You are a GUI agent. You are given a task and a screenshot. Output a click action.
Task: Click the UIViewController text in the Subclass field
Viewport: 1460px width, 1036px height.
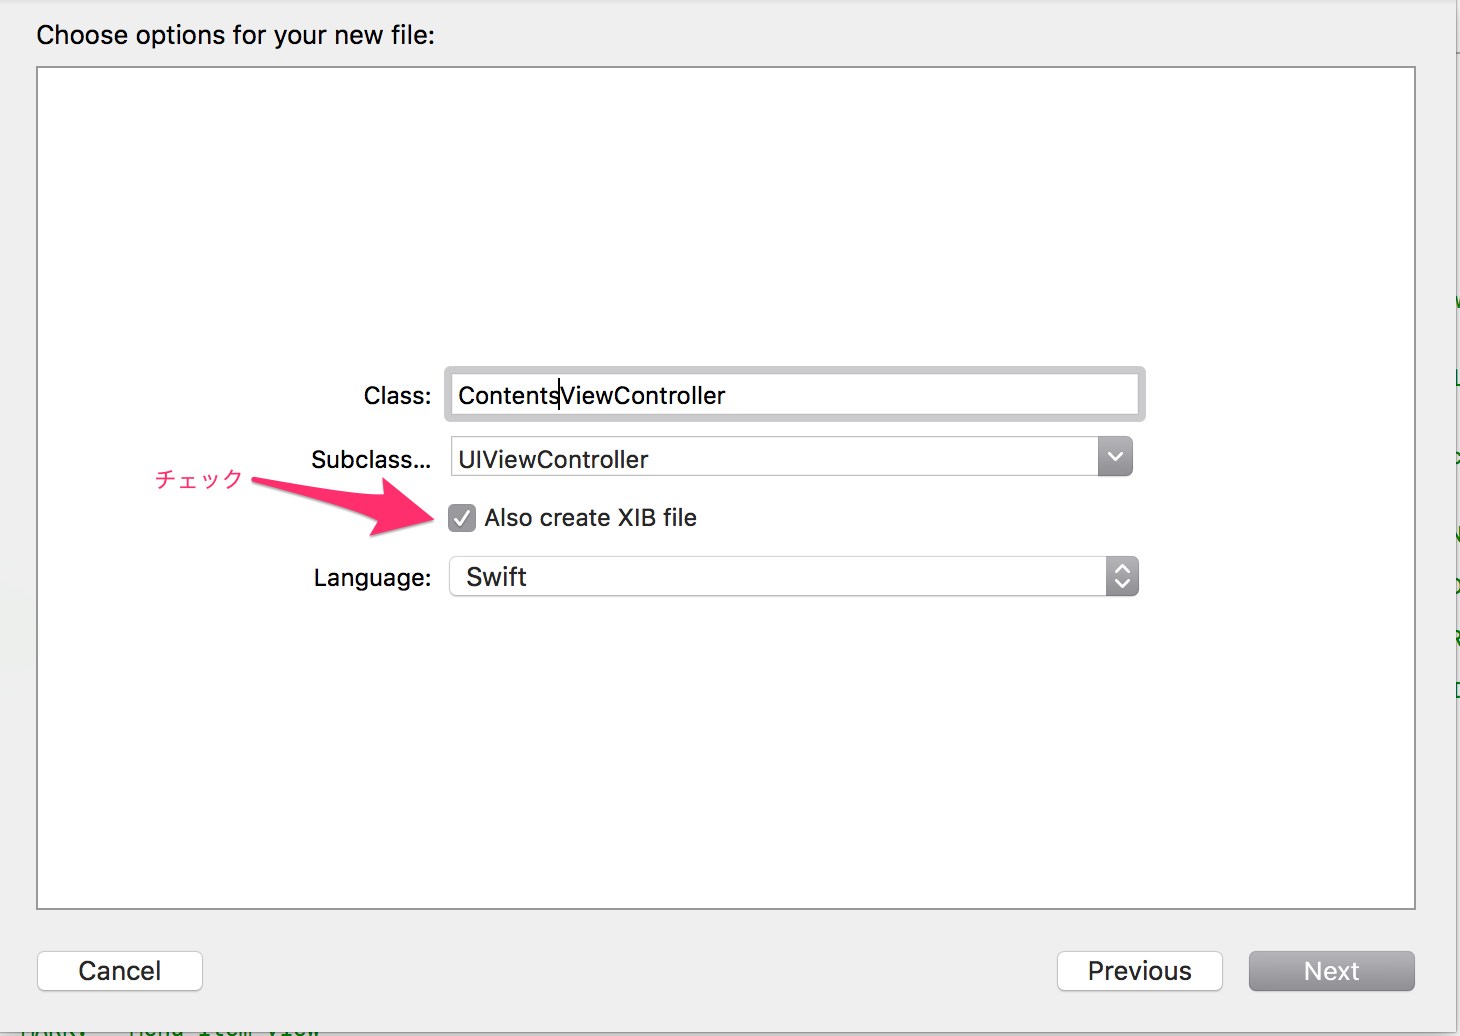click(553, 459)
